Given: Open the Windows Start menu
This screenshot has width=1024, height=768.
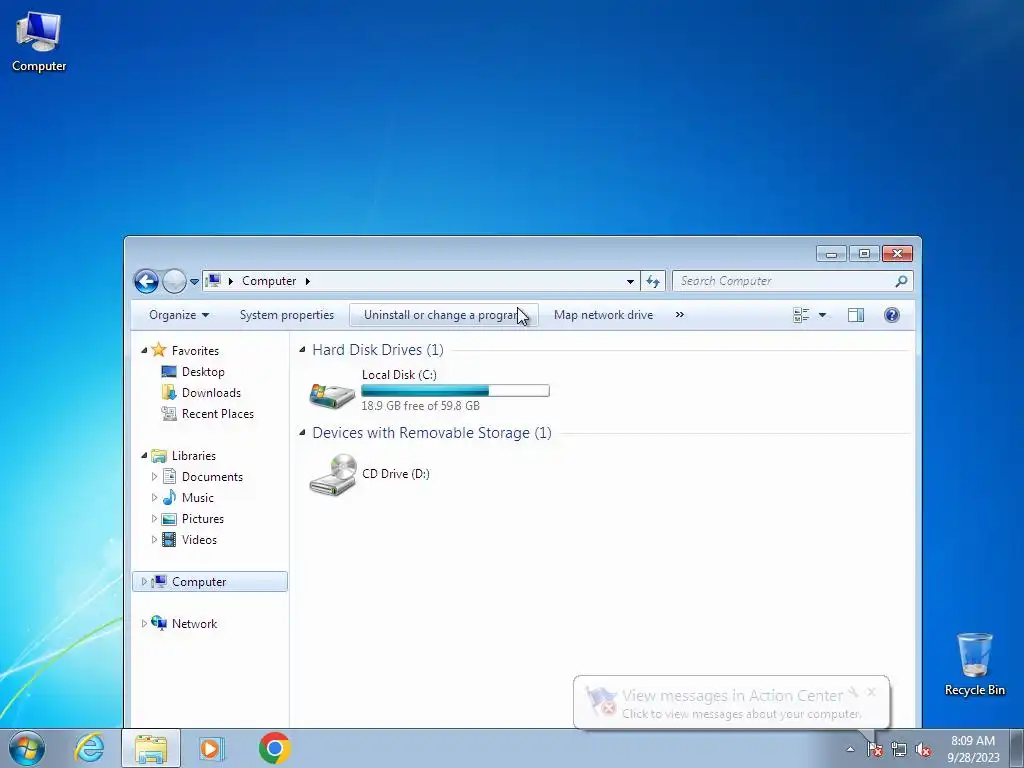Looking at the screenshot, I should (27, 748).
